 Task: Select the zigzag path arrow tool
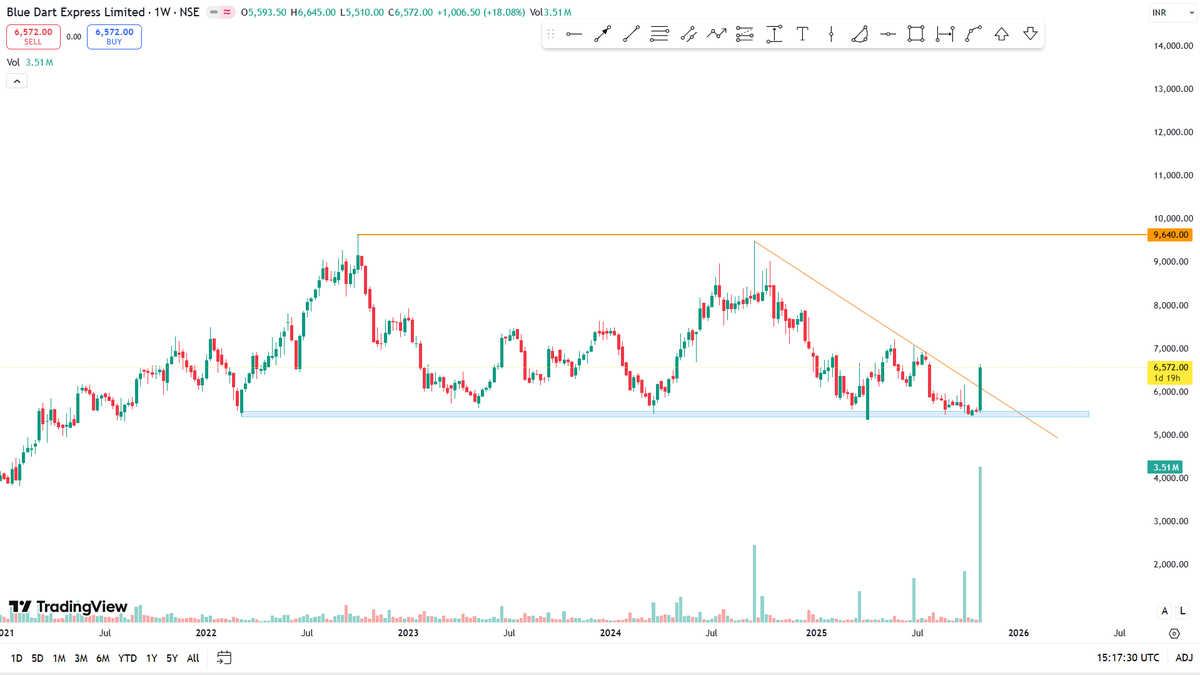tap(716, 35)
